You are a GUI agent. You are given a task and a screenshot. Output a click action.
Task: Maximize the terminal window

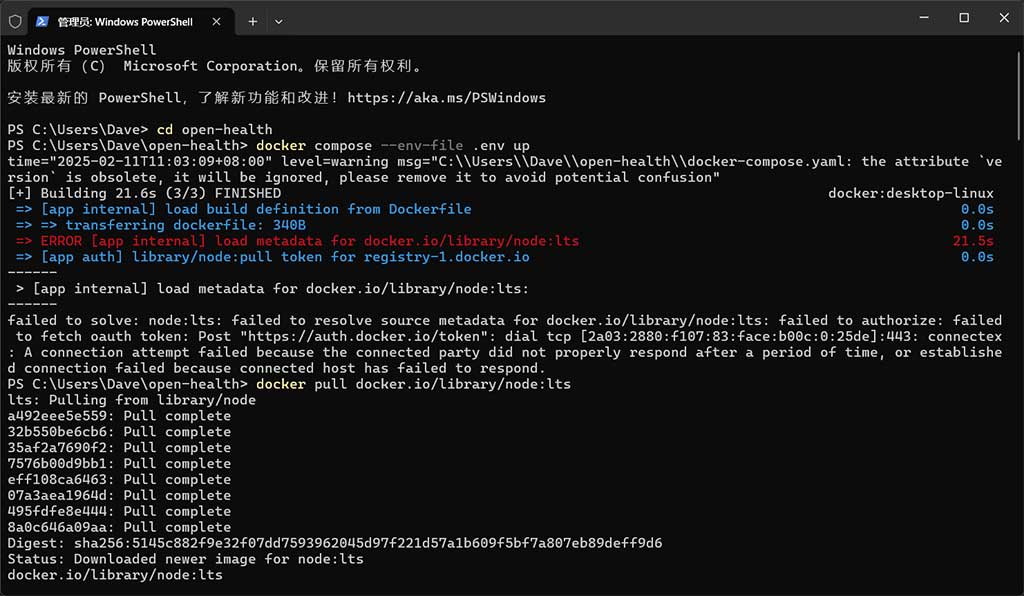[964, 18]
